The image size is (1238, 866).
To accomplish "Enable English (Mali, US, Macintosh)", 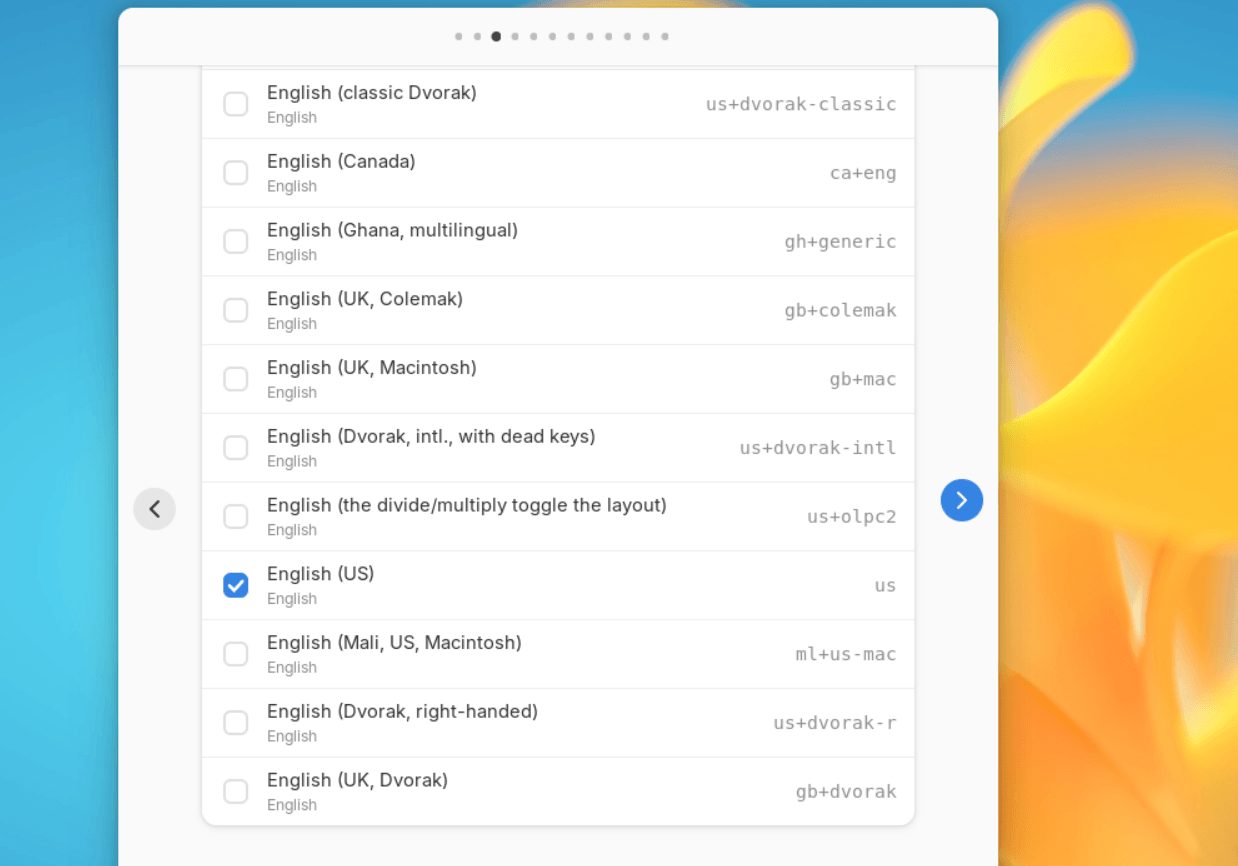I will point(236,654).
